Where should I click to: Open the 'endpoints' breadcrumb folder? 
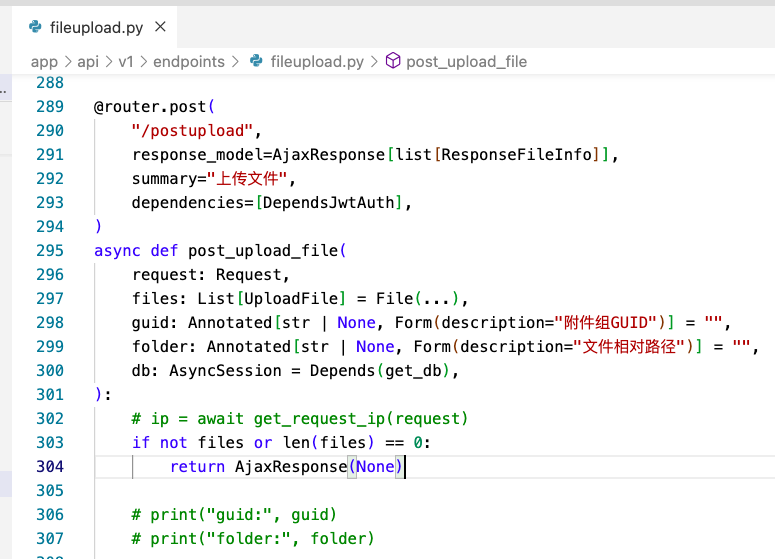(189, 62)
